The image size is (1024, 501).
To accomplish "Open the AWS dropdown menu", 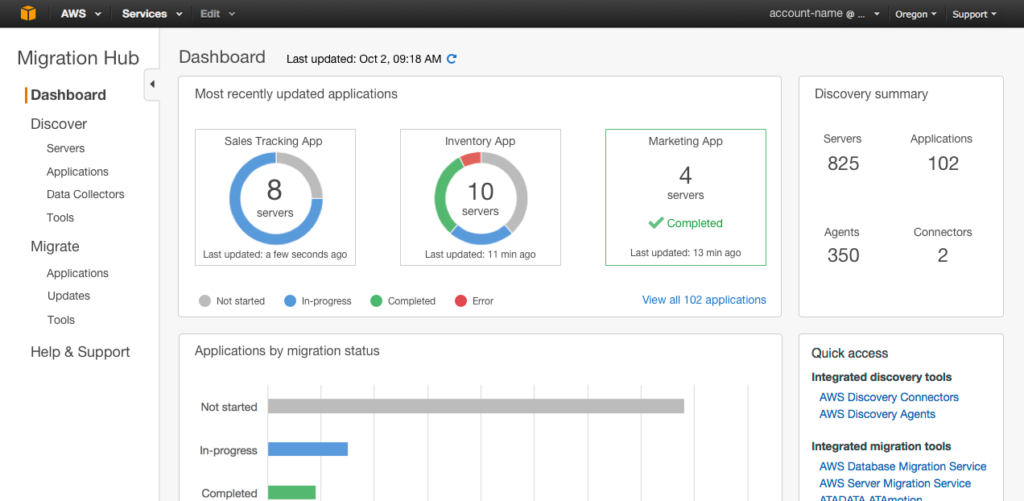I will [81, 14].
